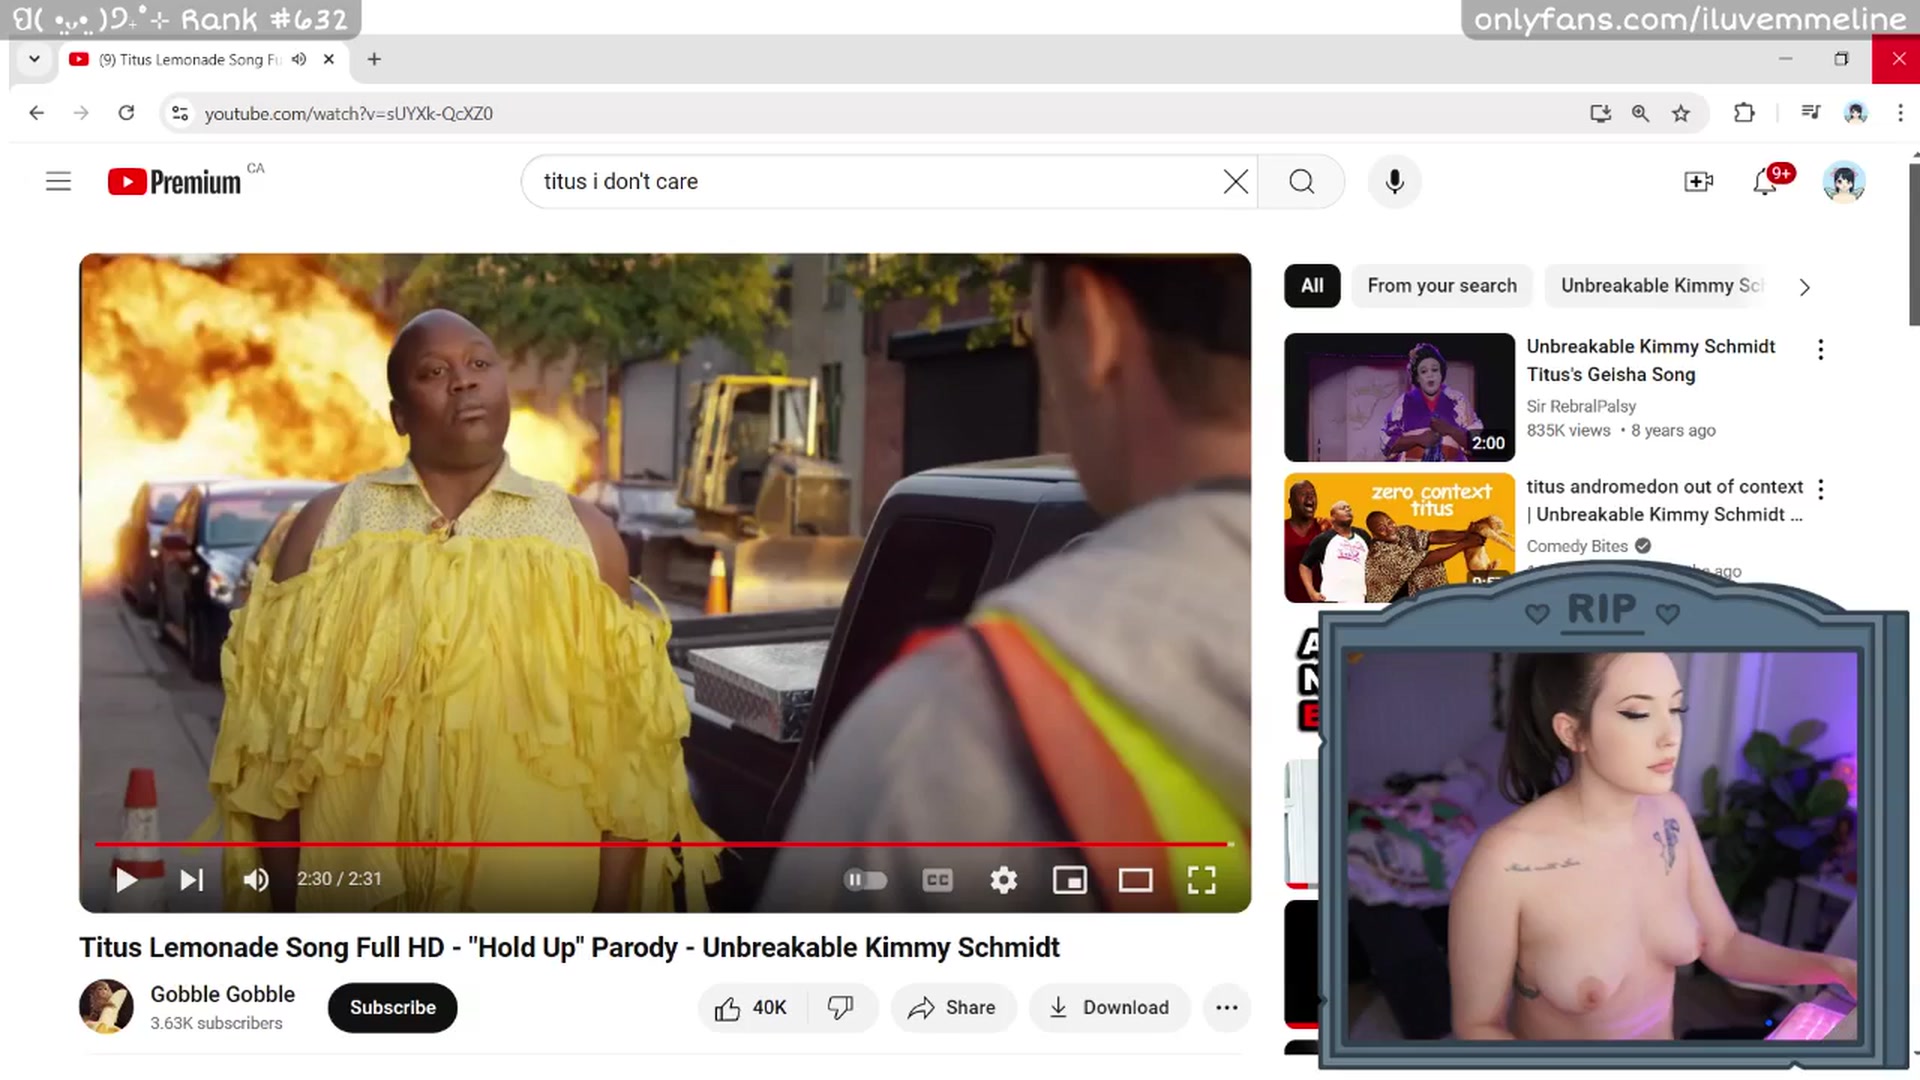The image size is (1920, 1080).
Task: Select the All filter chip
Action: click(1312, 286)
